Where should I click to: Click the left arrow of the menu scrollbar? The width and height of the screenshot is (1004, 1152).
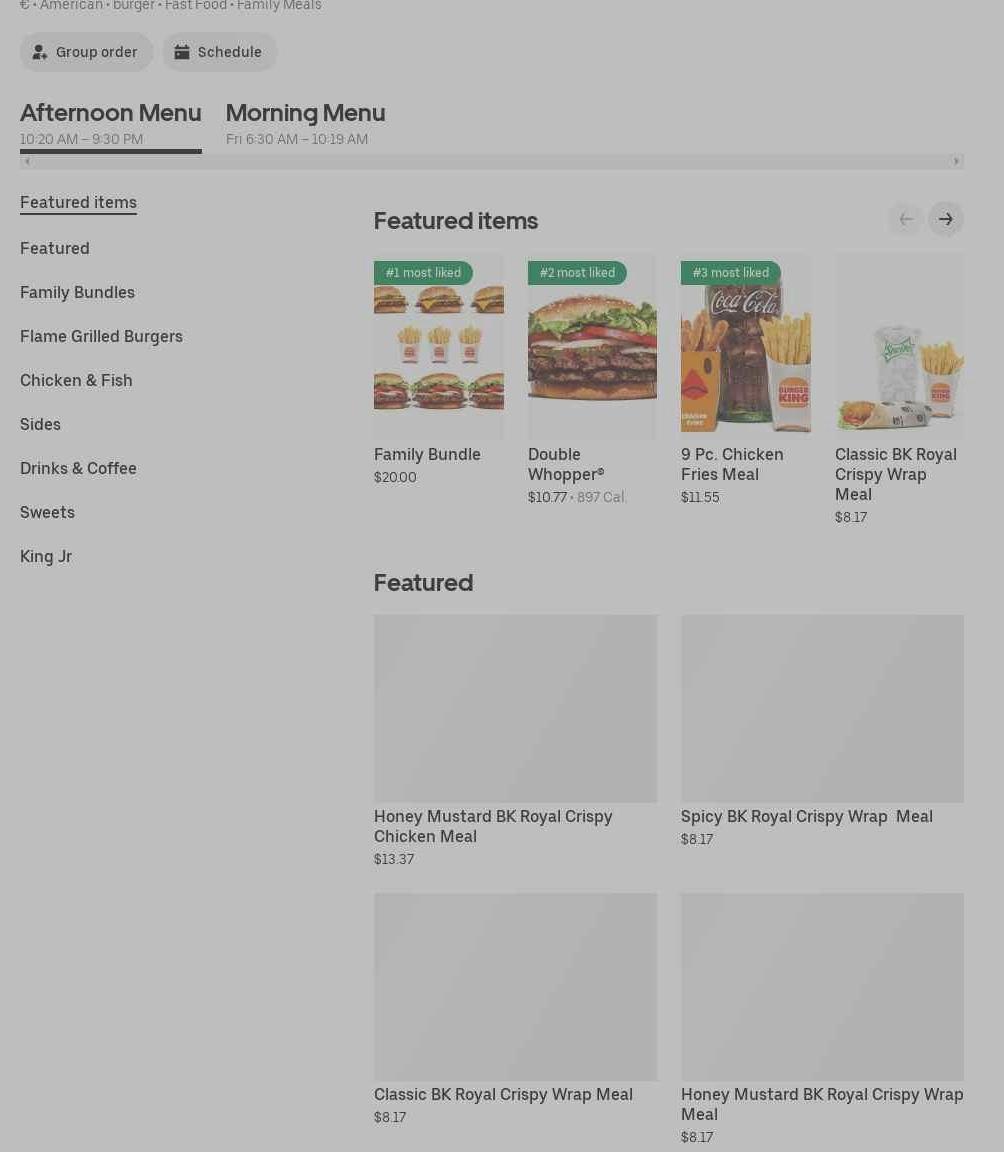tap(27, 162)
